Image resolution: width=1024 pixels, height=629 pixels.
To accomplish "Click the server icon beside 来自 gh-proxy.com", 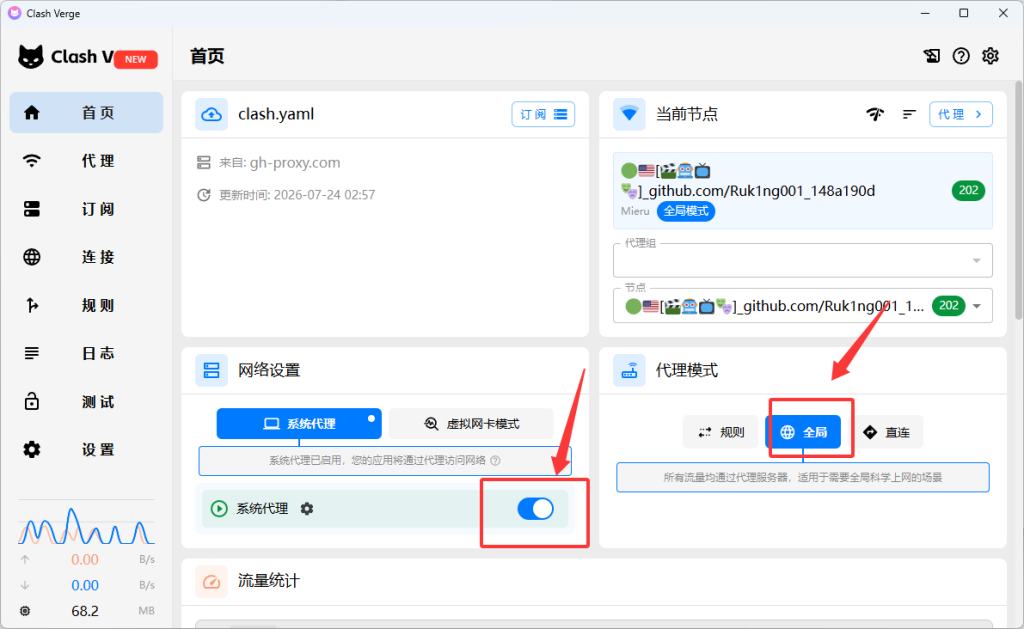I will click(204, 163).
